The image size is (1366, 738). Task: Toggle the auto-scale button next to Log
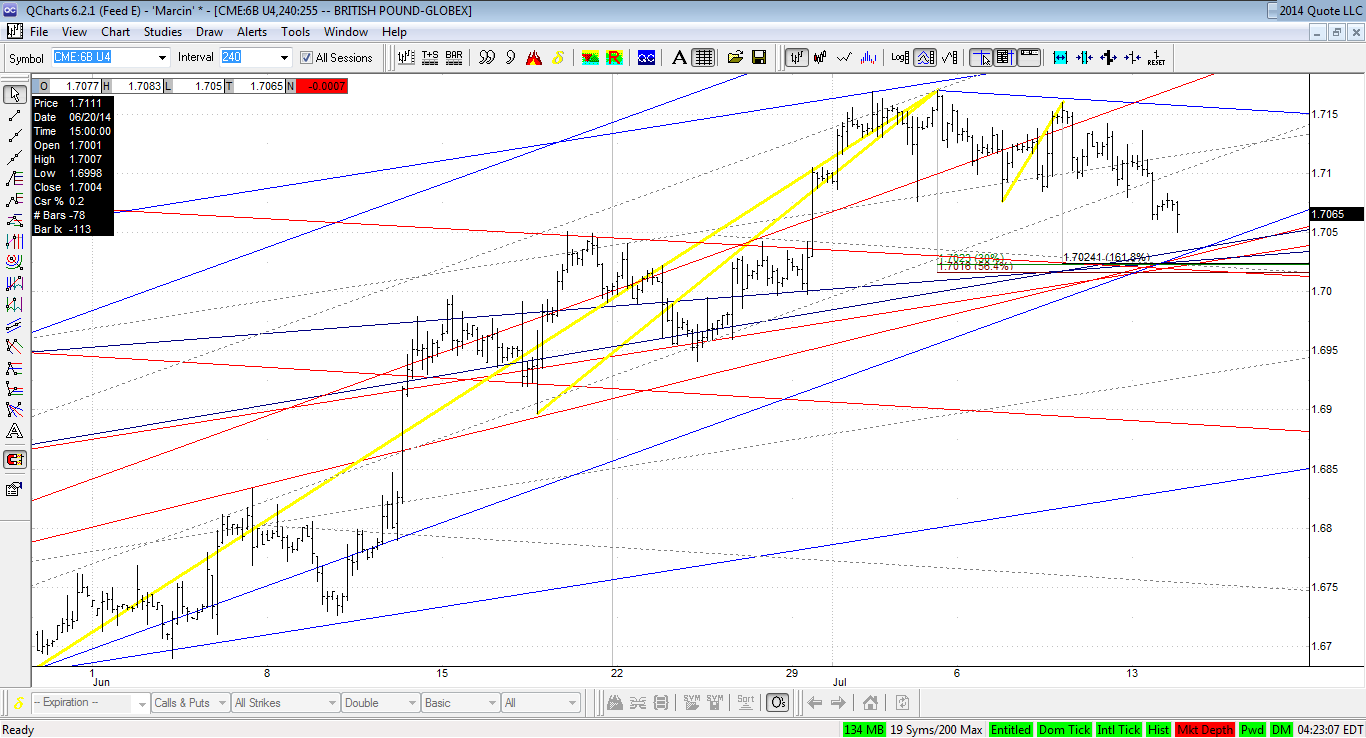click(924, 58)
